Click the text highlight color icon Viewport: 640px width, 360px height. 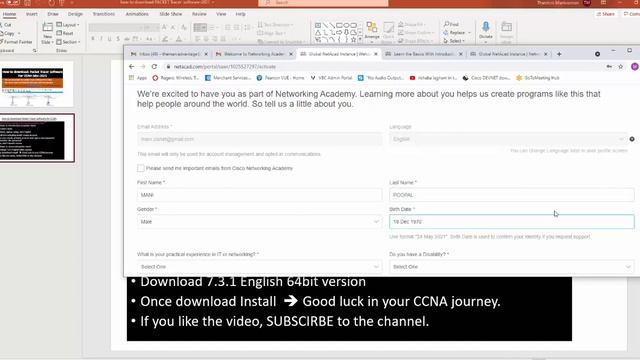[x=165, y=39]
